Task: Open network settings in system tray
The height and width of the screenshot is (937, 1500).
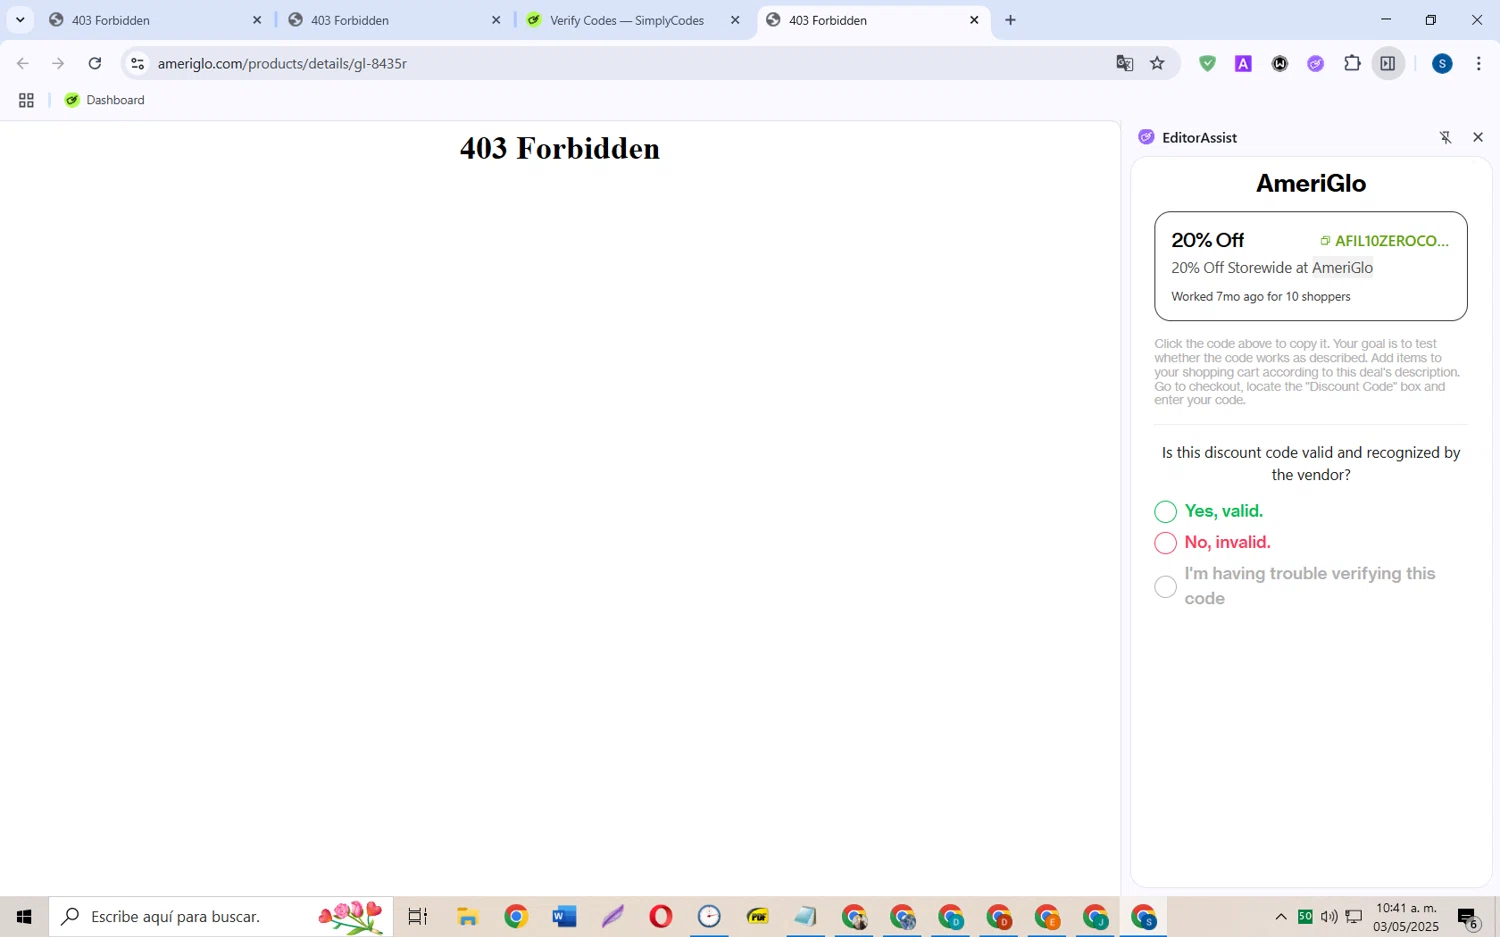Action: 1354,916
